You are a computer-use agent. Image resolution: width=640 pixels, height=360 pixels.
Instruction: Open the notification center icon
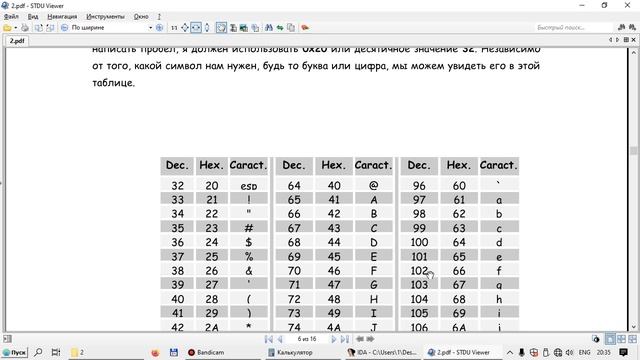coord(623,352)
